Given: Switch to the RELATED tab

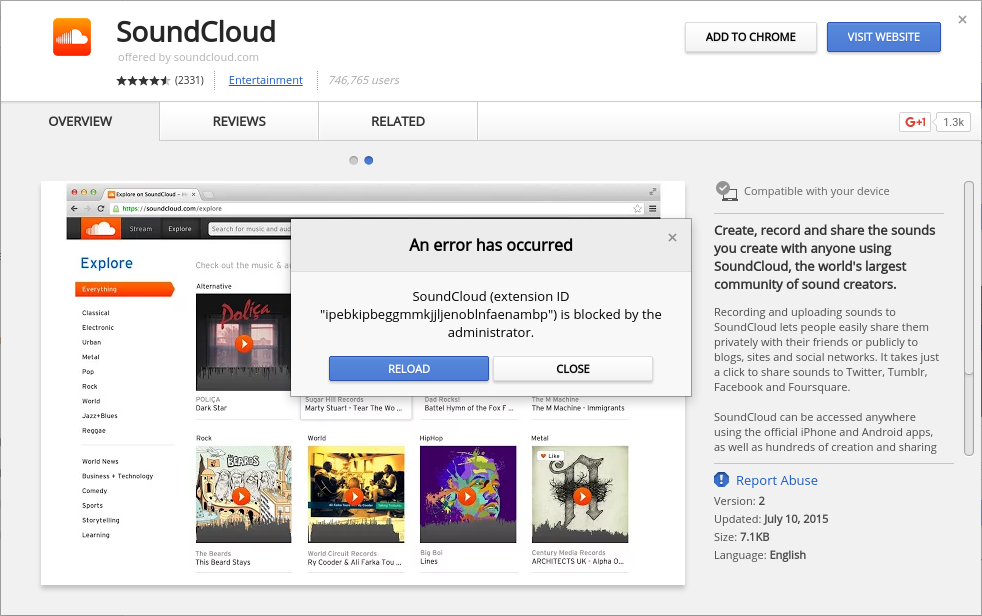Looking at the screenshot, I should tap(398, 121).
